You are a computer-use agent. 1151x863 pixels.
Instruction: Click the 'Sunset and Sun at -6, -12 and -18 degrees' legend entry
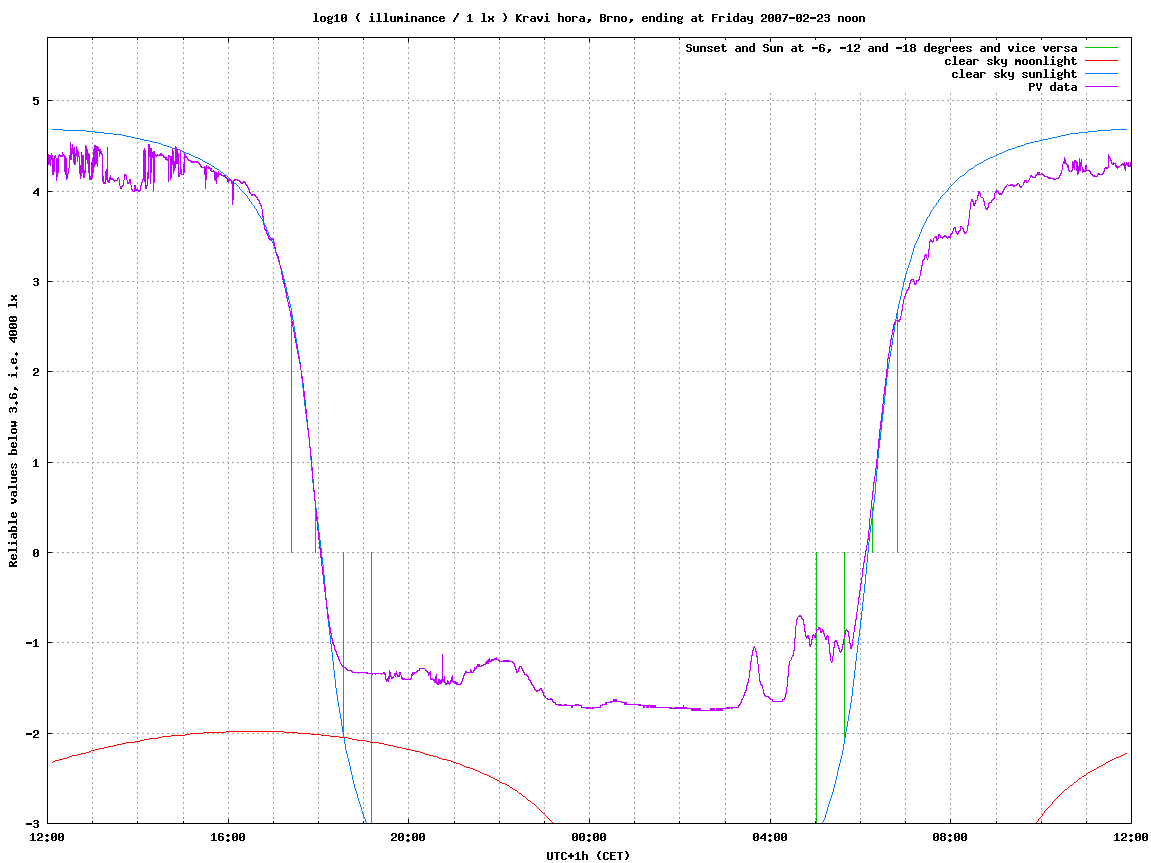coord(881,48)
